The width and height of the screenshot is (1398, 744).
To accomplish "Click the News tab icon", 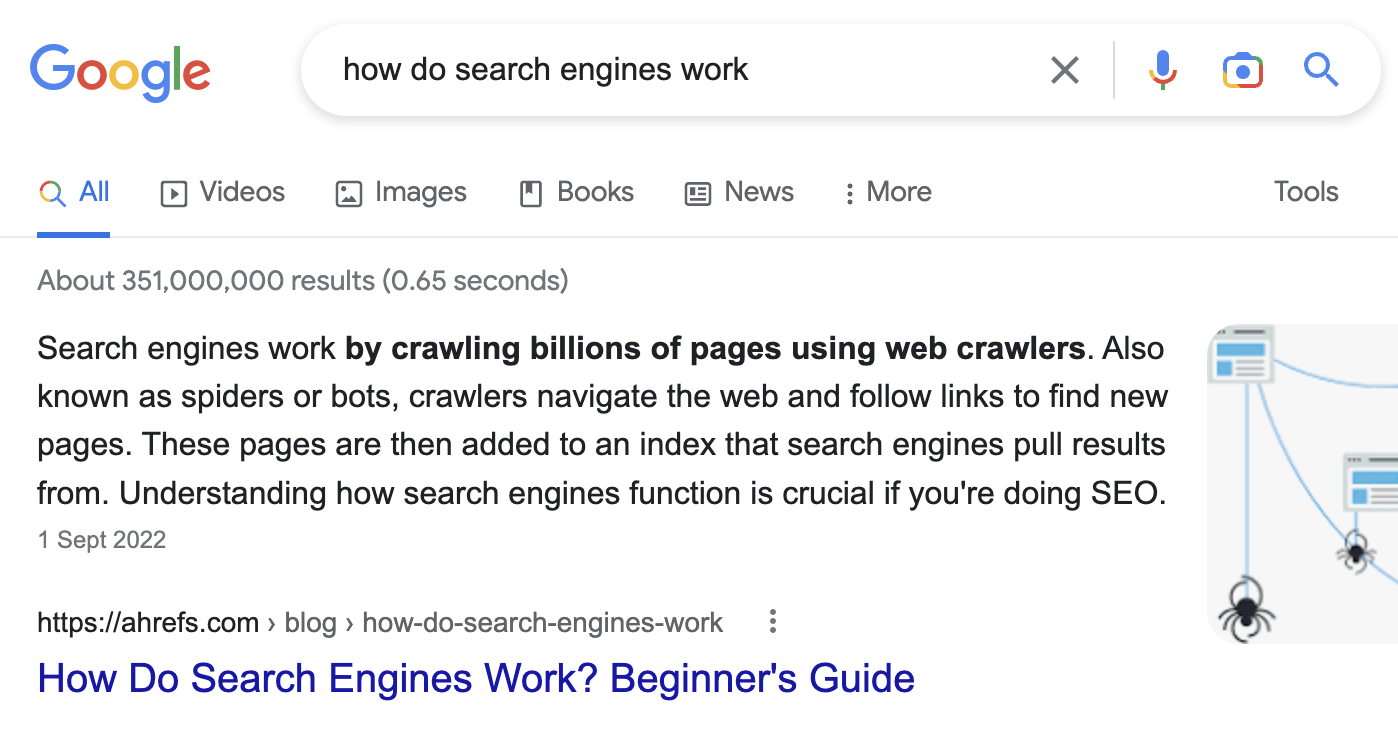I will [x=696, y=192].
